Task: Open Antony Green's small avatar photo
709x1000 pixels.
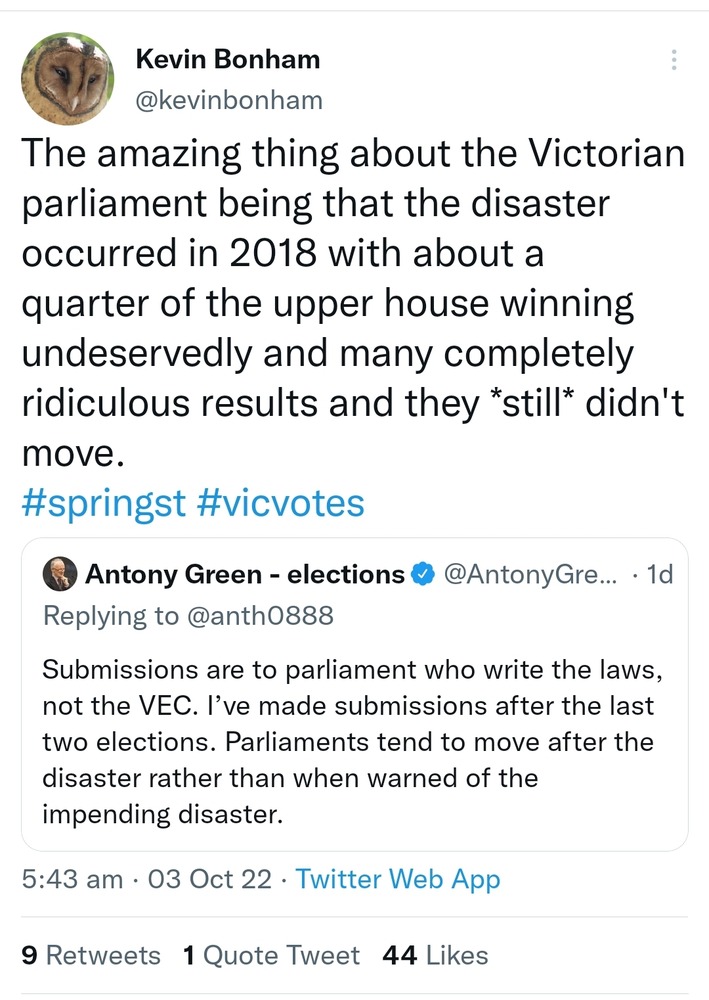Action: pos(59,574)
